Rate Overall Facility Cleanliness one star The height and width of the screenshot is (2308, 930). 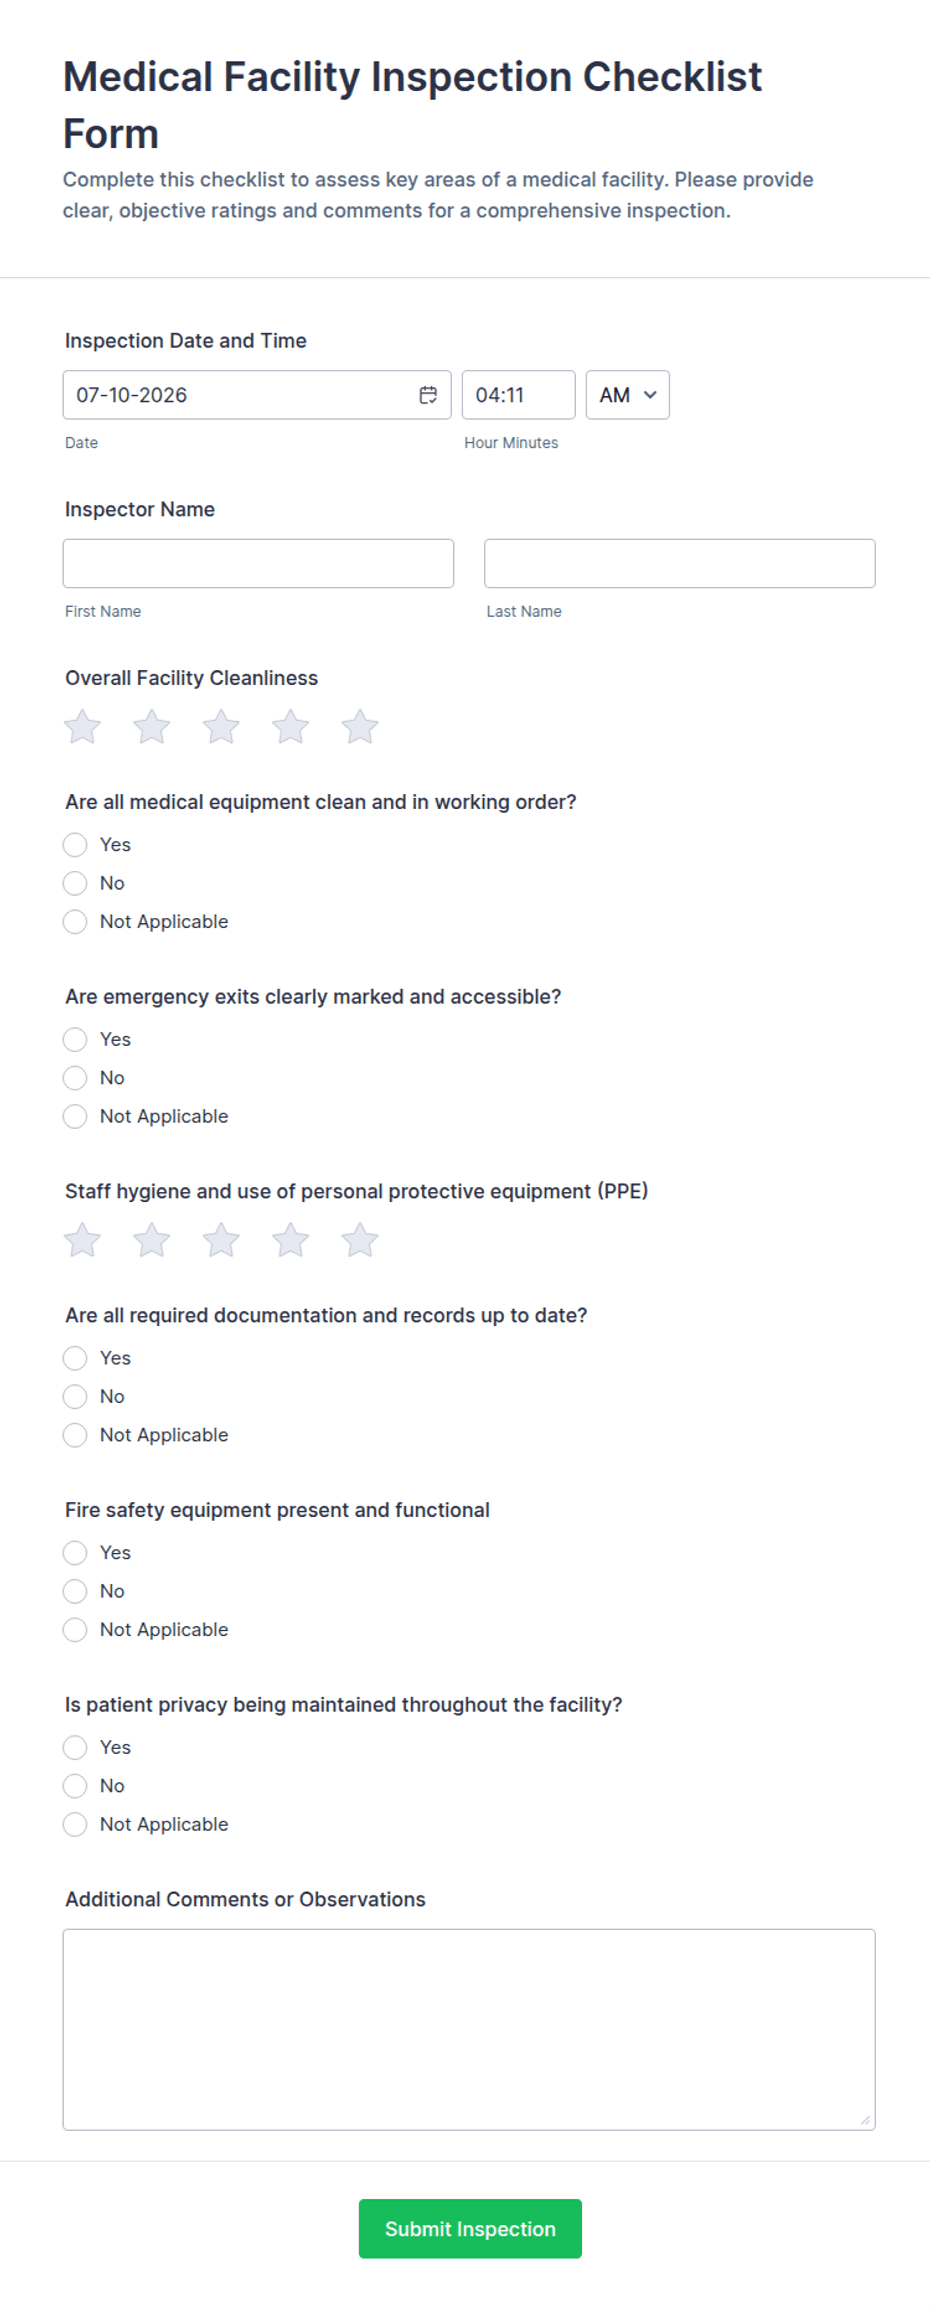coord(82,727)
